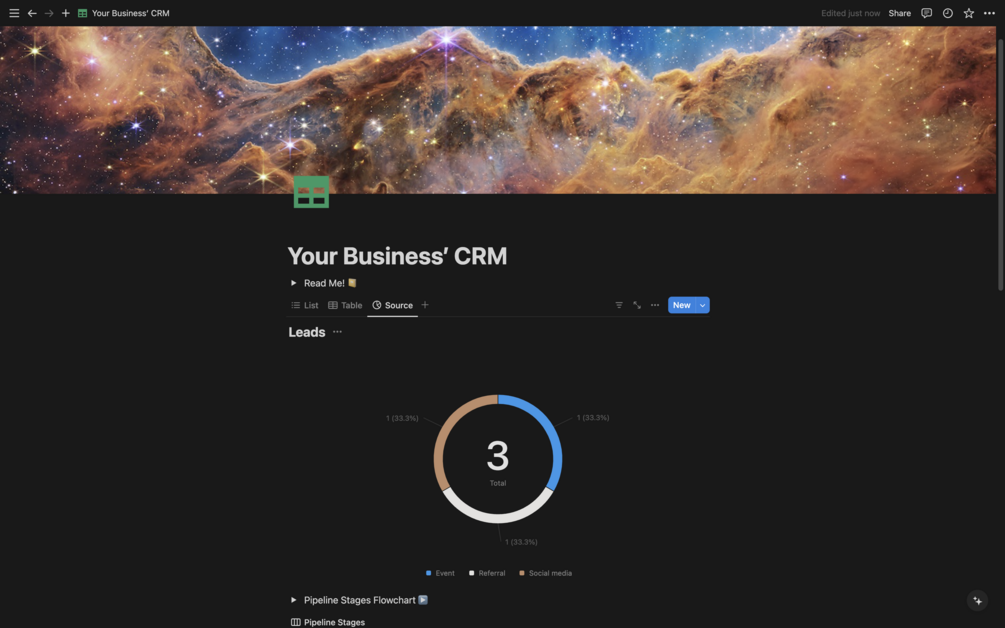The image size is (1005, 628).
Task: Toggle Event series in chart legend
Action: [x=440, y=573]
